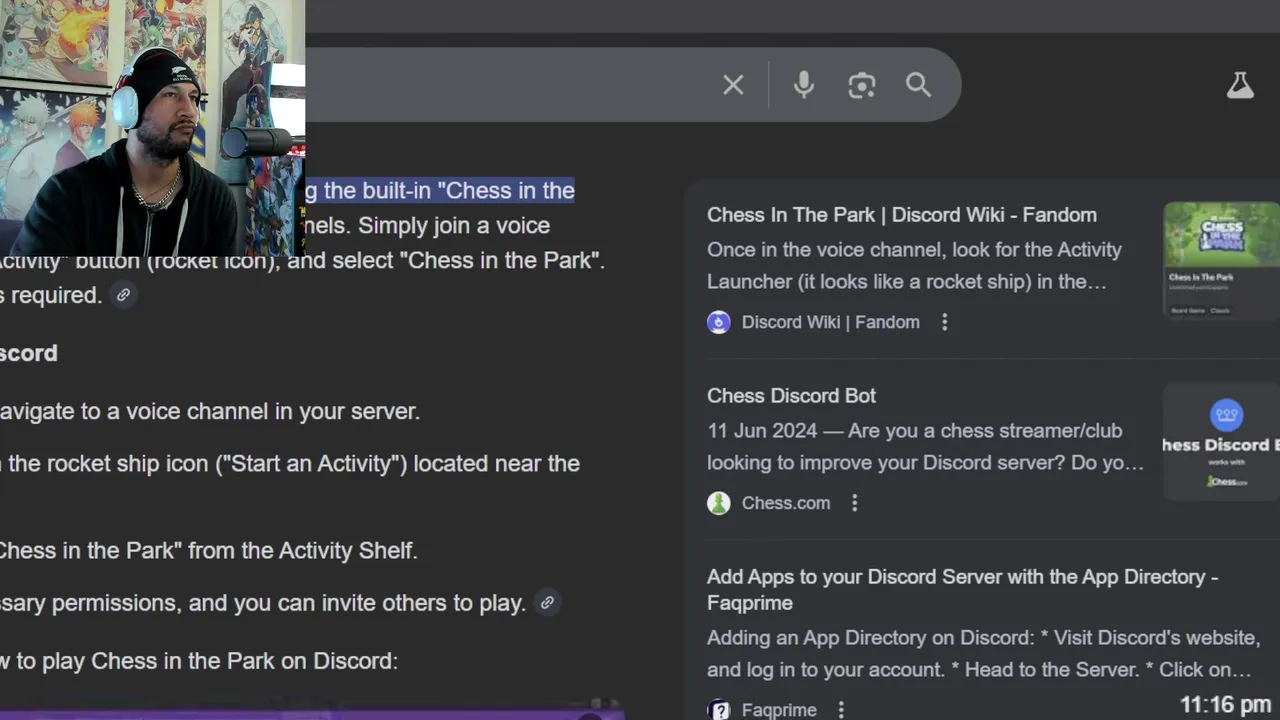Click the Chess In The Park thumbnail image
The width and height of the screenshot is (1280, 720).
pyautogui.click(x=1222, y=260)
